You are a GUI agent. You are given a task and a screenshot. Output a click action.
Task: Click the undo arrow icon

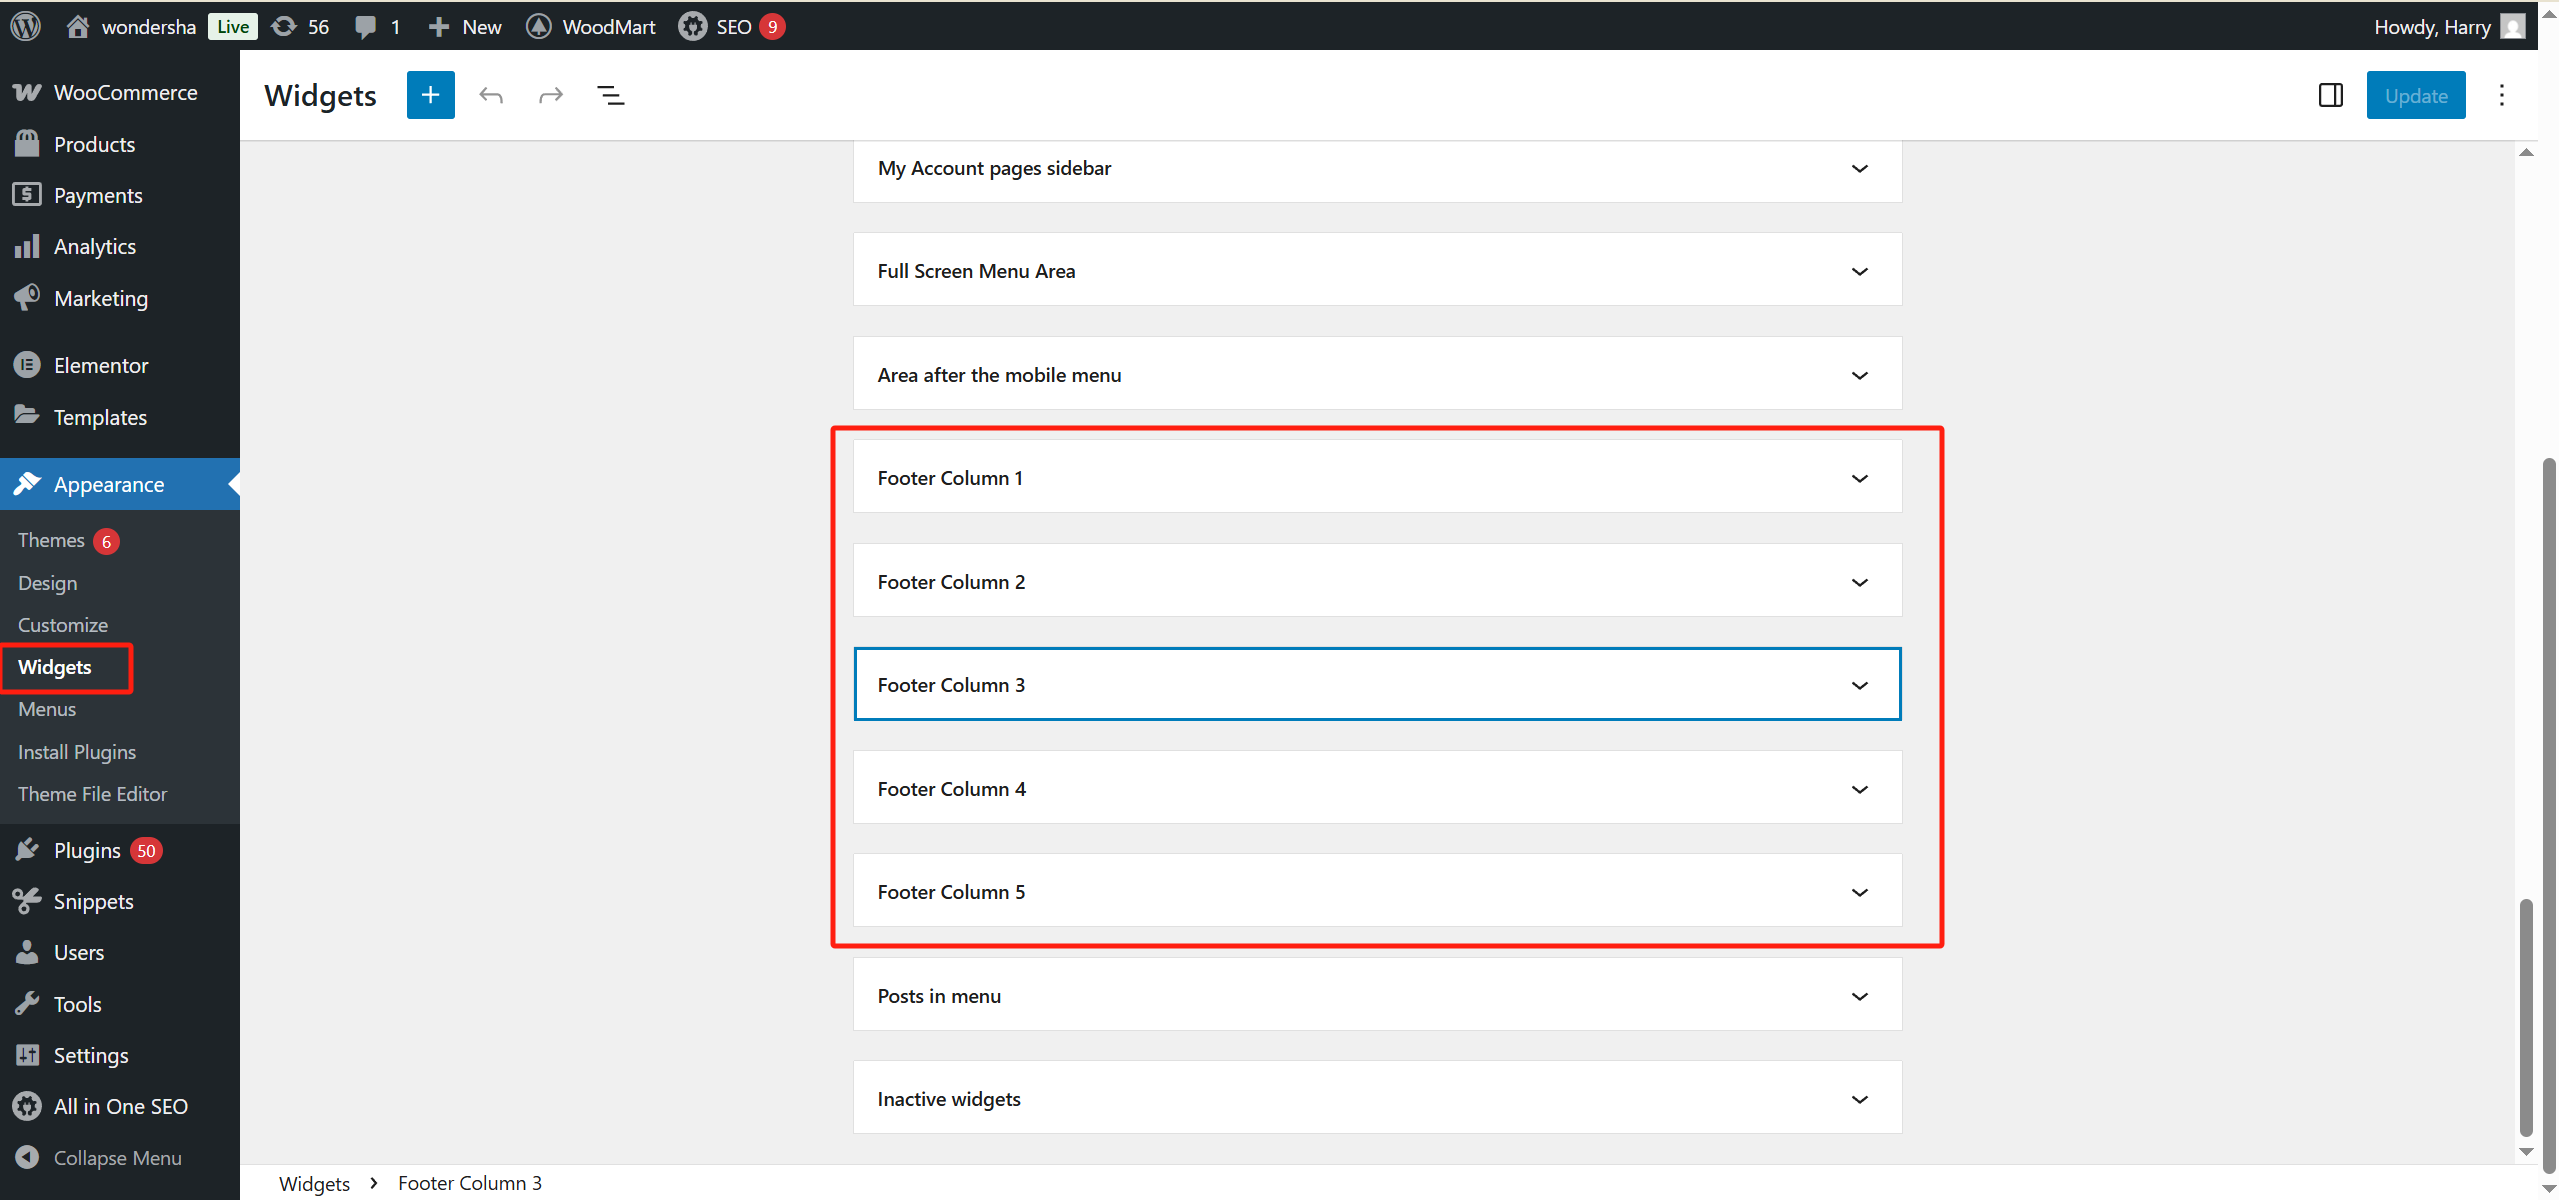tap(490, 95)
